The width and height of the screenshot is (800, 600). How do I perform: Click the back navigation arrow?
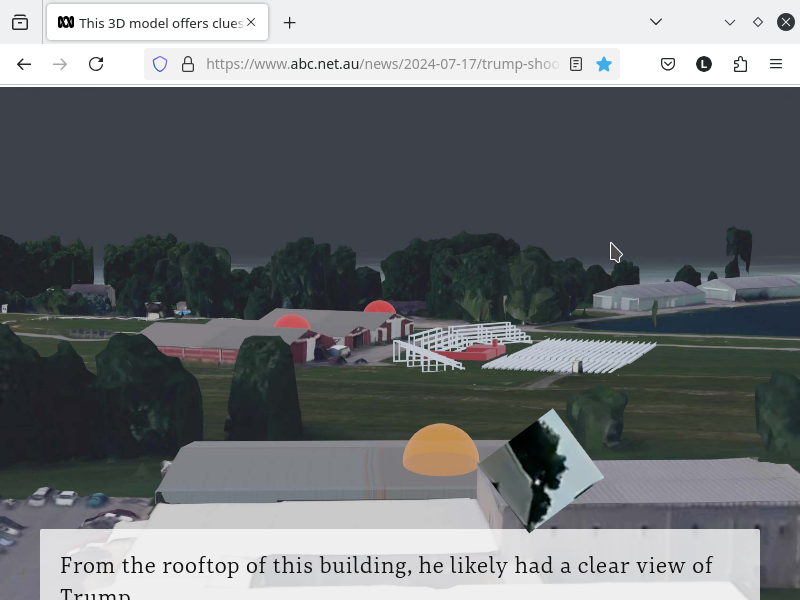[24, 64]
